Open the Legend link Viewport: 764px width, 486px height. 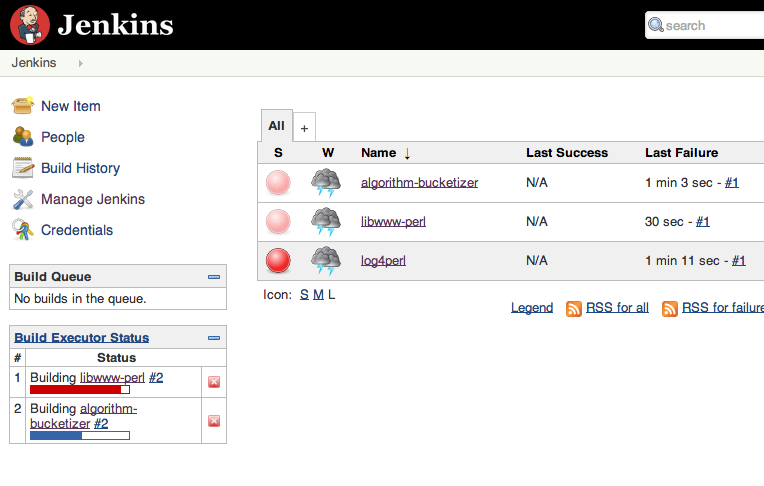pyautogui.click(x=532, y=308)
